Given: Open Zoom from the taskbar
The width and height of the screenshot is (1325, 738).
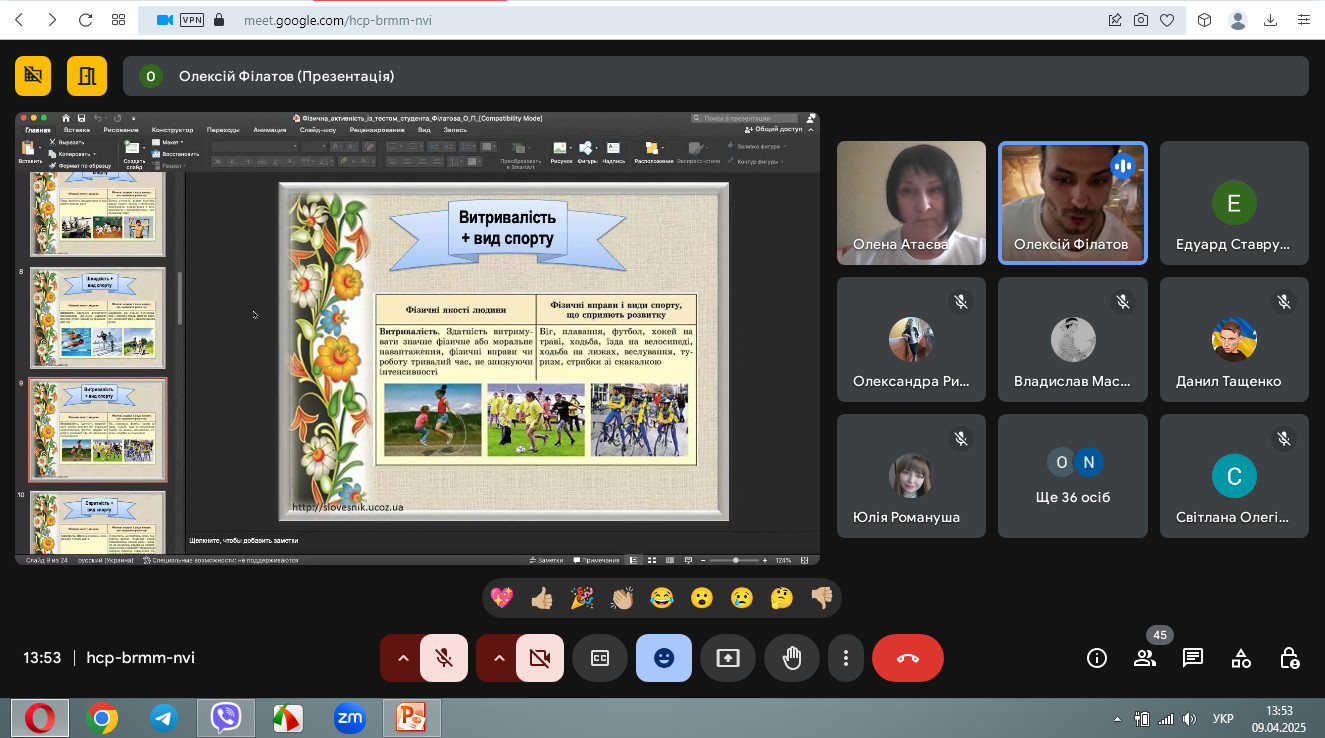Looking at the screenshot, I should pos(349,718).
